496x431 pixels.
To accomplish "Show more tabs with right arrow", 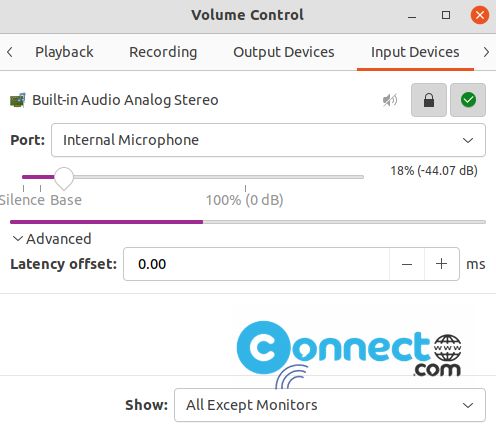I will (x=486, y=52).
